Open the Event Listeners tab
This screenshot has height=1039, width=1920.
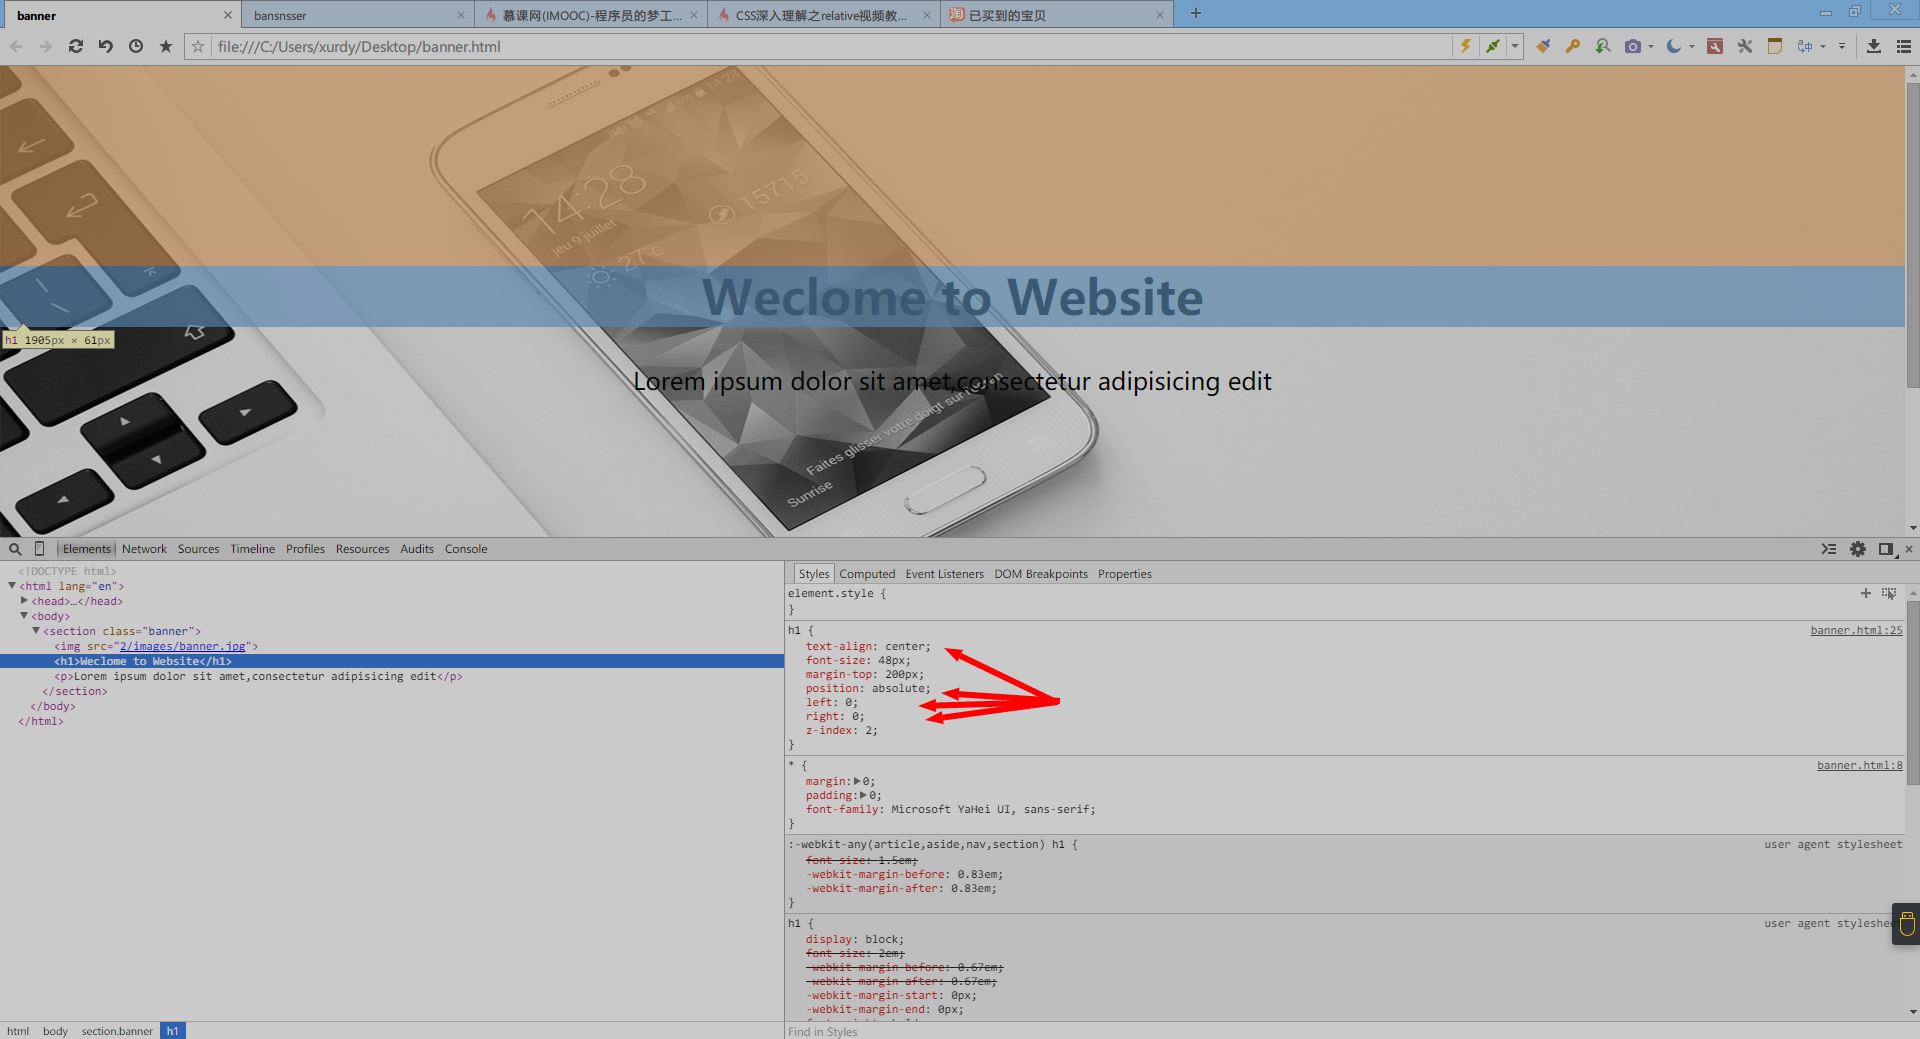[944, 574]
